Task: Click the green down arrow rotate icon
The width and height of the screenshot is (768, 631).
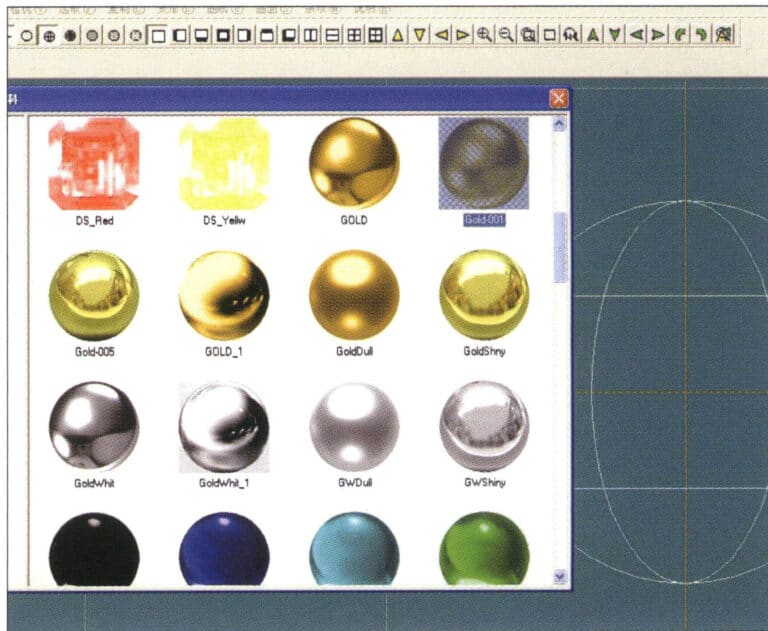Action: click(x=615, y=34)
